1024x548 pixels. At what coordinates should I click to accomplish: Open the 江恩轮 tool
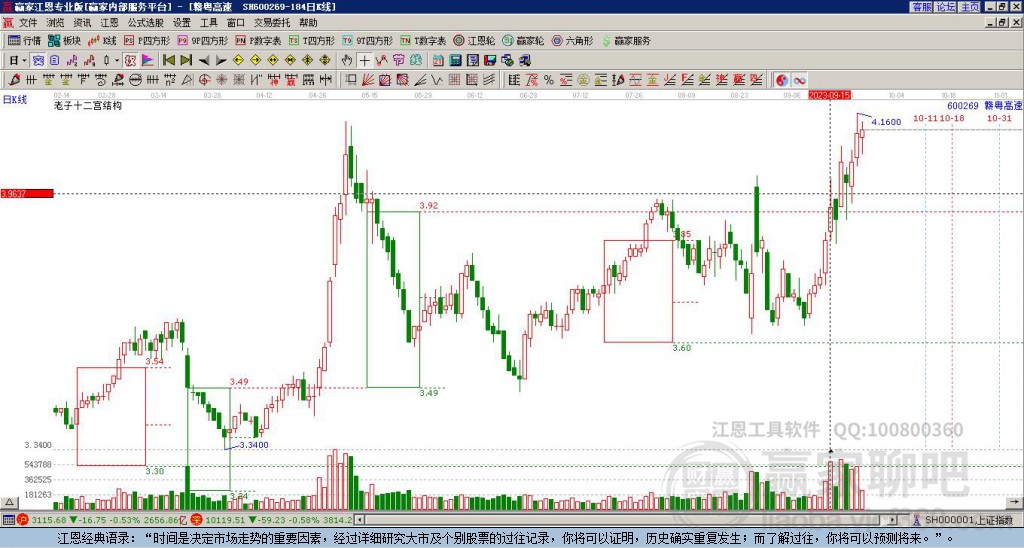(x=474, y=40)
